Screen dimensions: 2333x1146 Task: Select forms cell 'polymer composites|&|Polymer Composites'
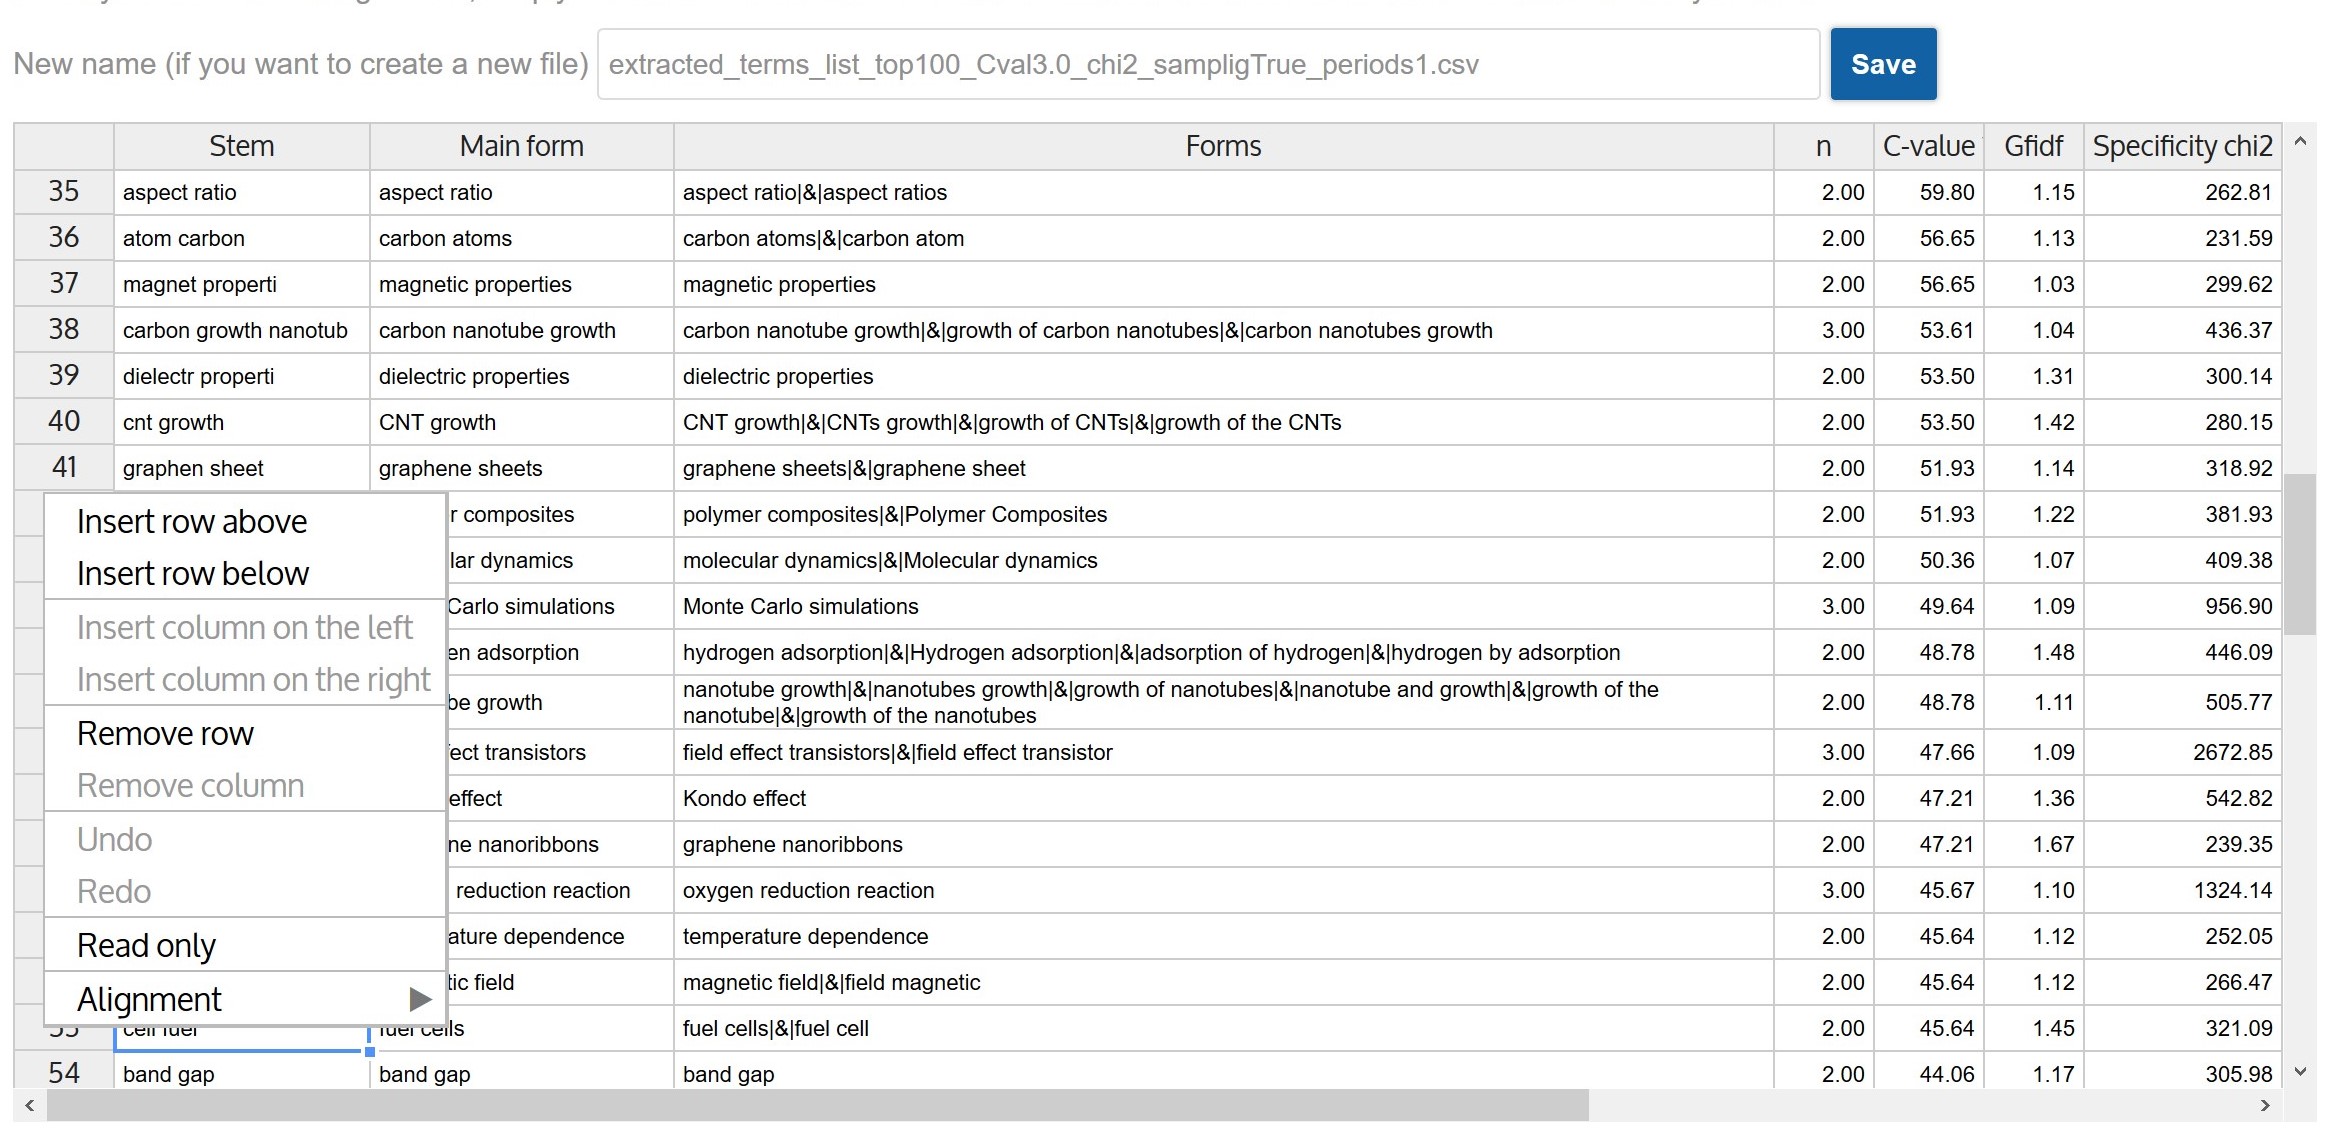[x=1224, y=514]
